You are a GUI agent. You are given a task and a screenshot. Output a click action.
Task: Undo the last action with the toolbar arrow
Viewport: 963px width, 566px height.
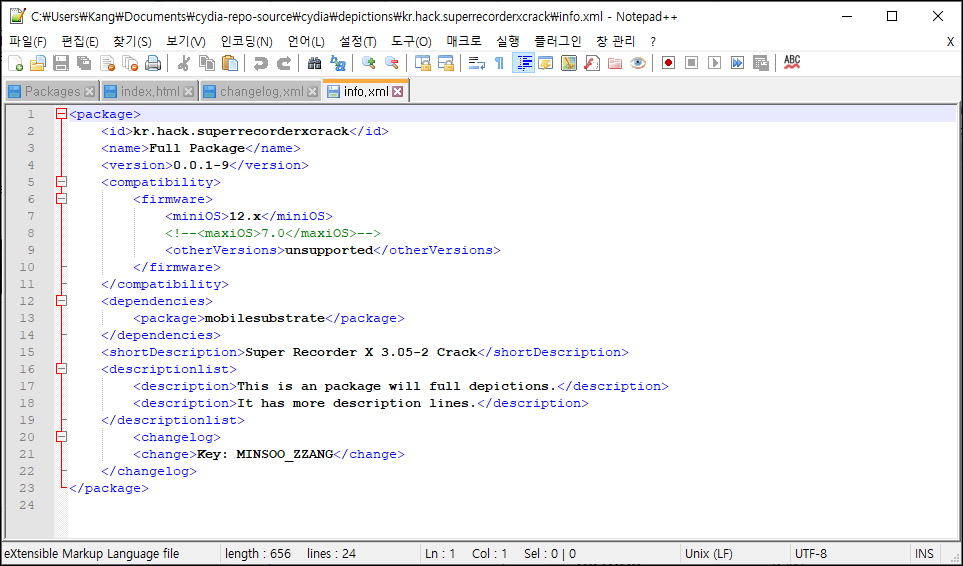pyautogui.click(x=261, y=63)
